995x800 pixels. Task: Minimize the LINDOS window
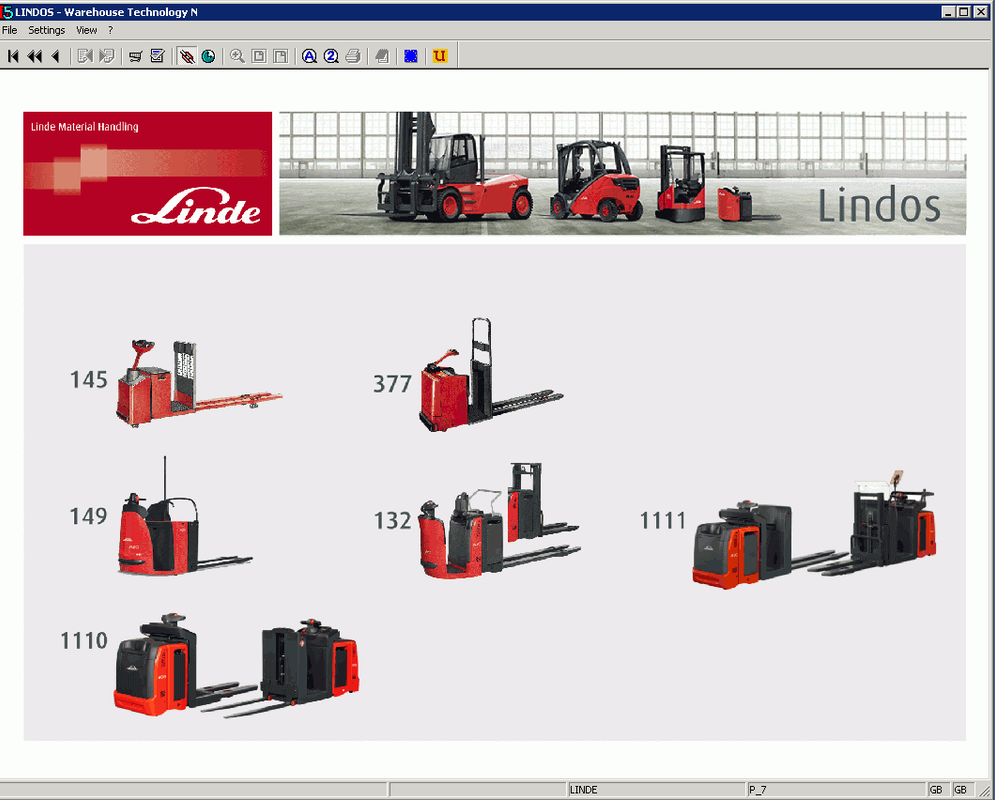pos(948,11)
